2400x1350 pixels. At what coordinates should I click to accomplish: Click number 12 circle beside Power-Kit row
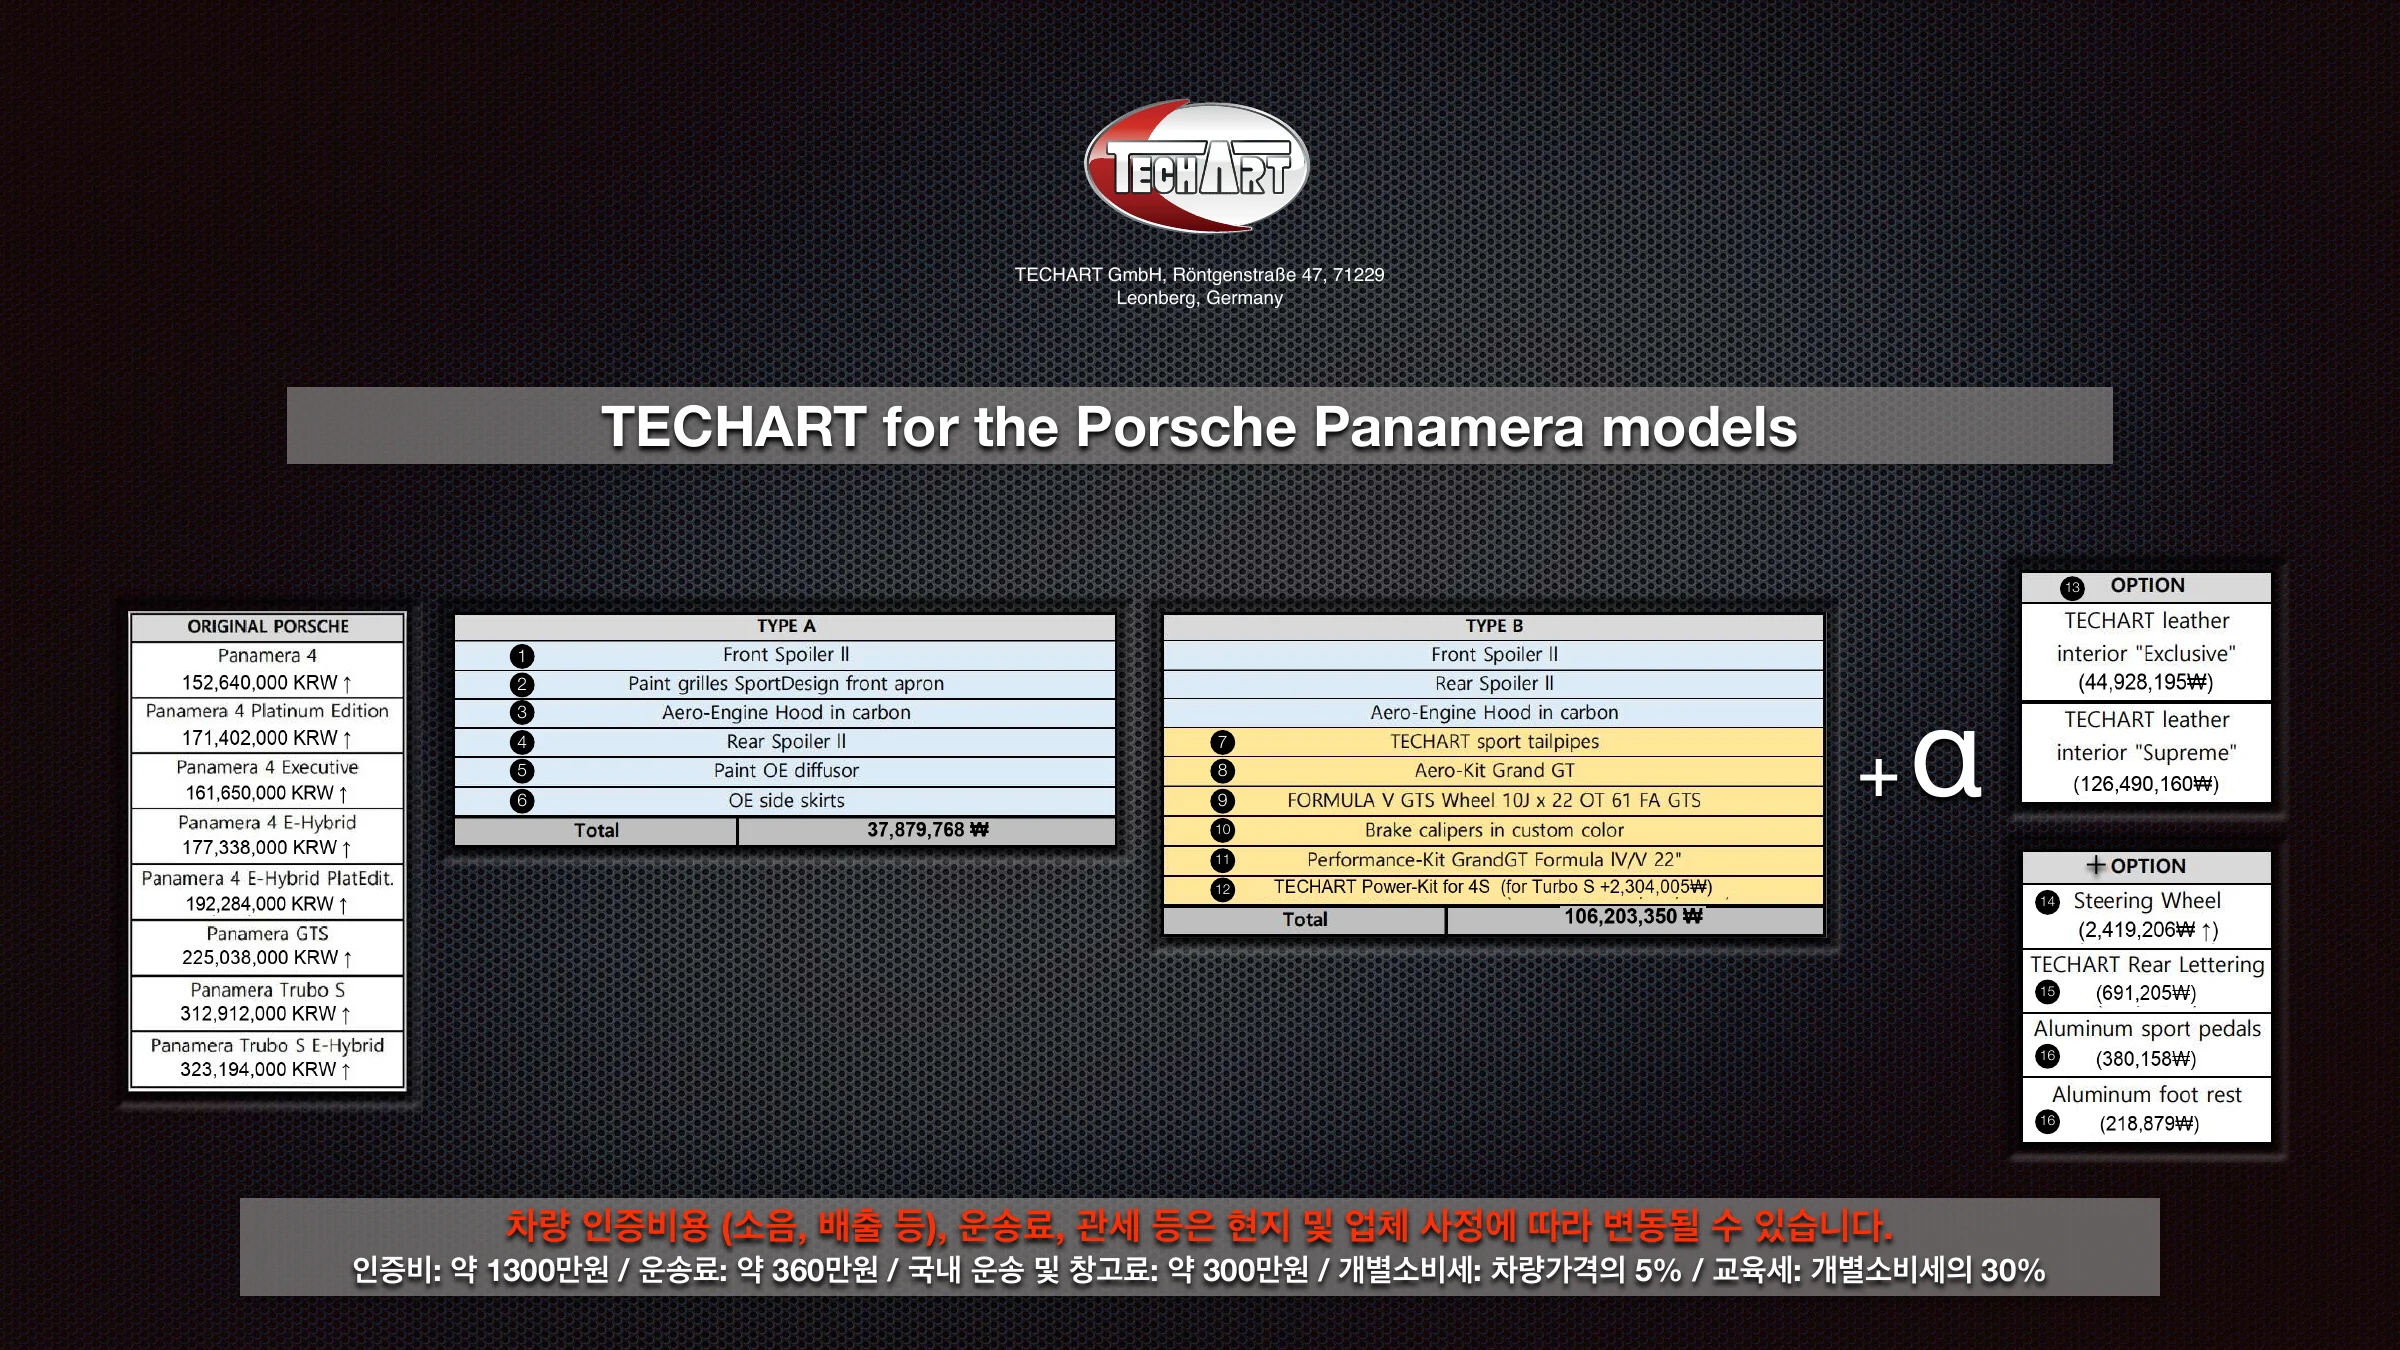click(x=1222, y=889)
